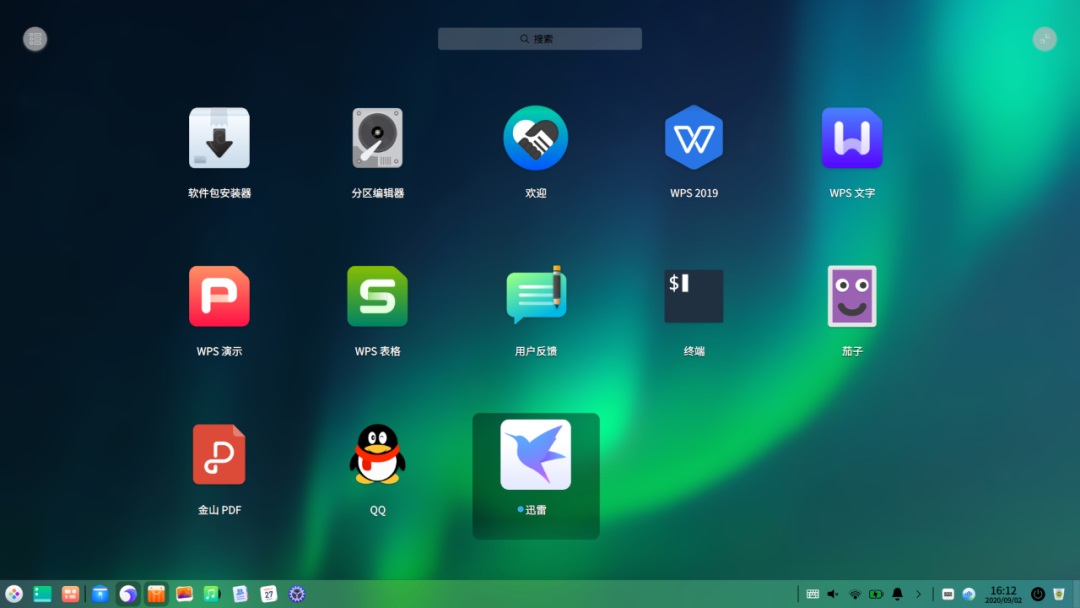The image size is (1080, 608).
Task: Open the contacts document dock icon
Action: (240, 594)
